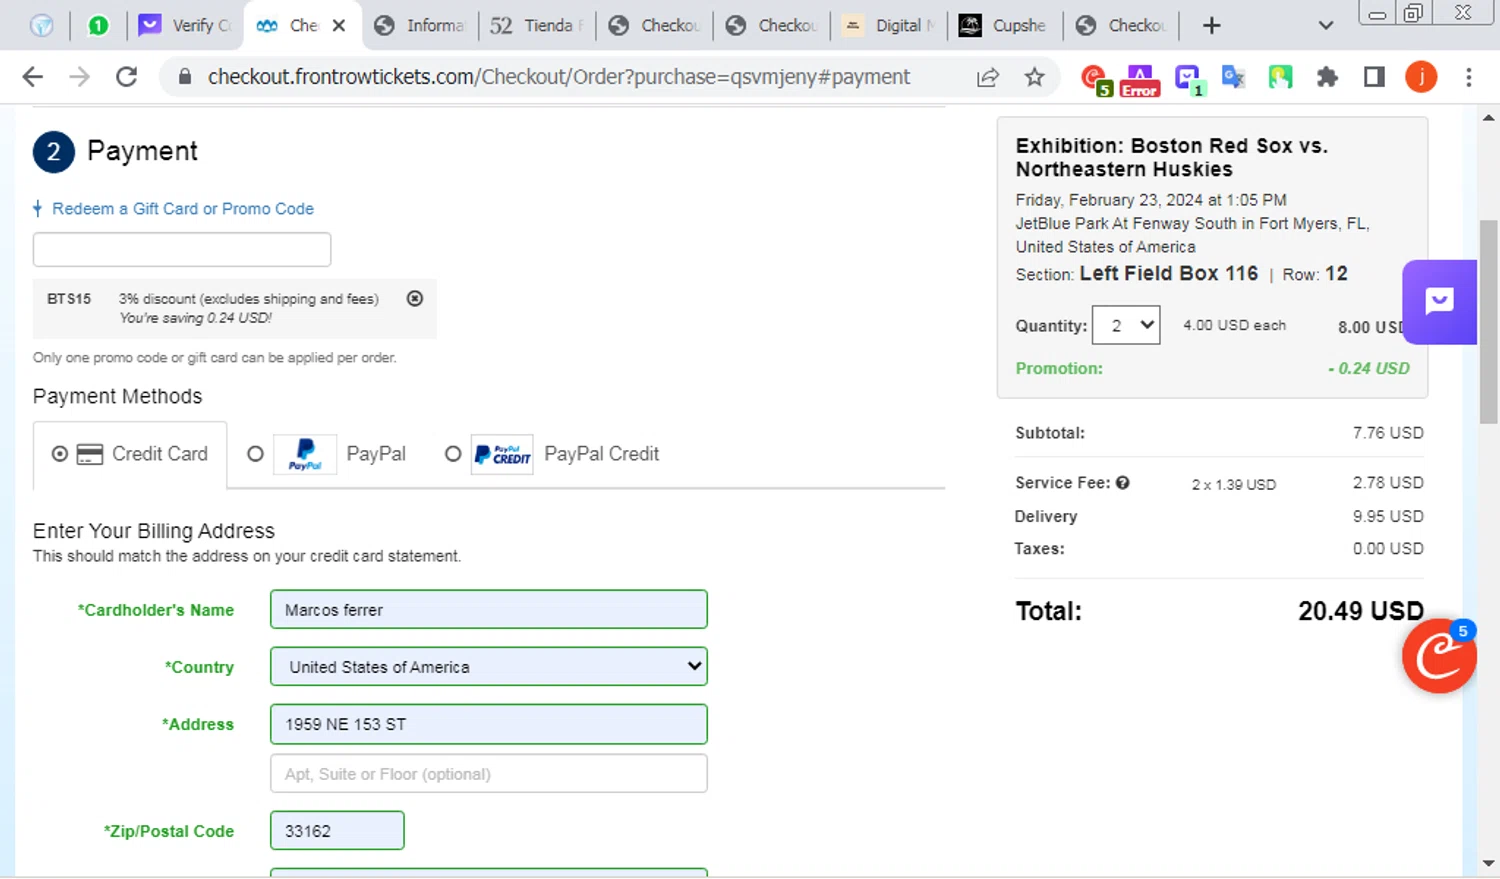Screen dimensions: 1500x879
Task: Open the purple extension with badge 1
Action: tap(1188, 79)
